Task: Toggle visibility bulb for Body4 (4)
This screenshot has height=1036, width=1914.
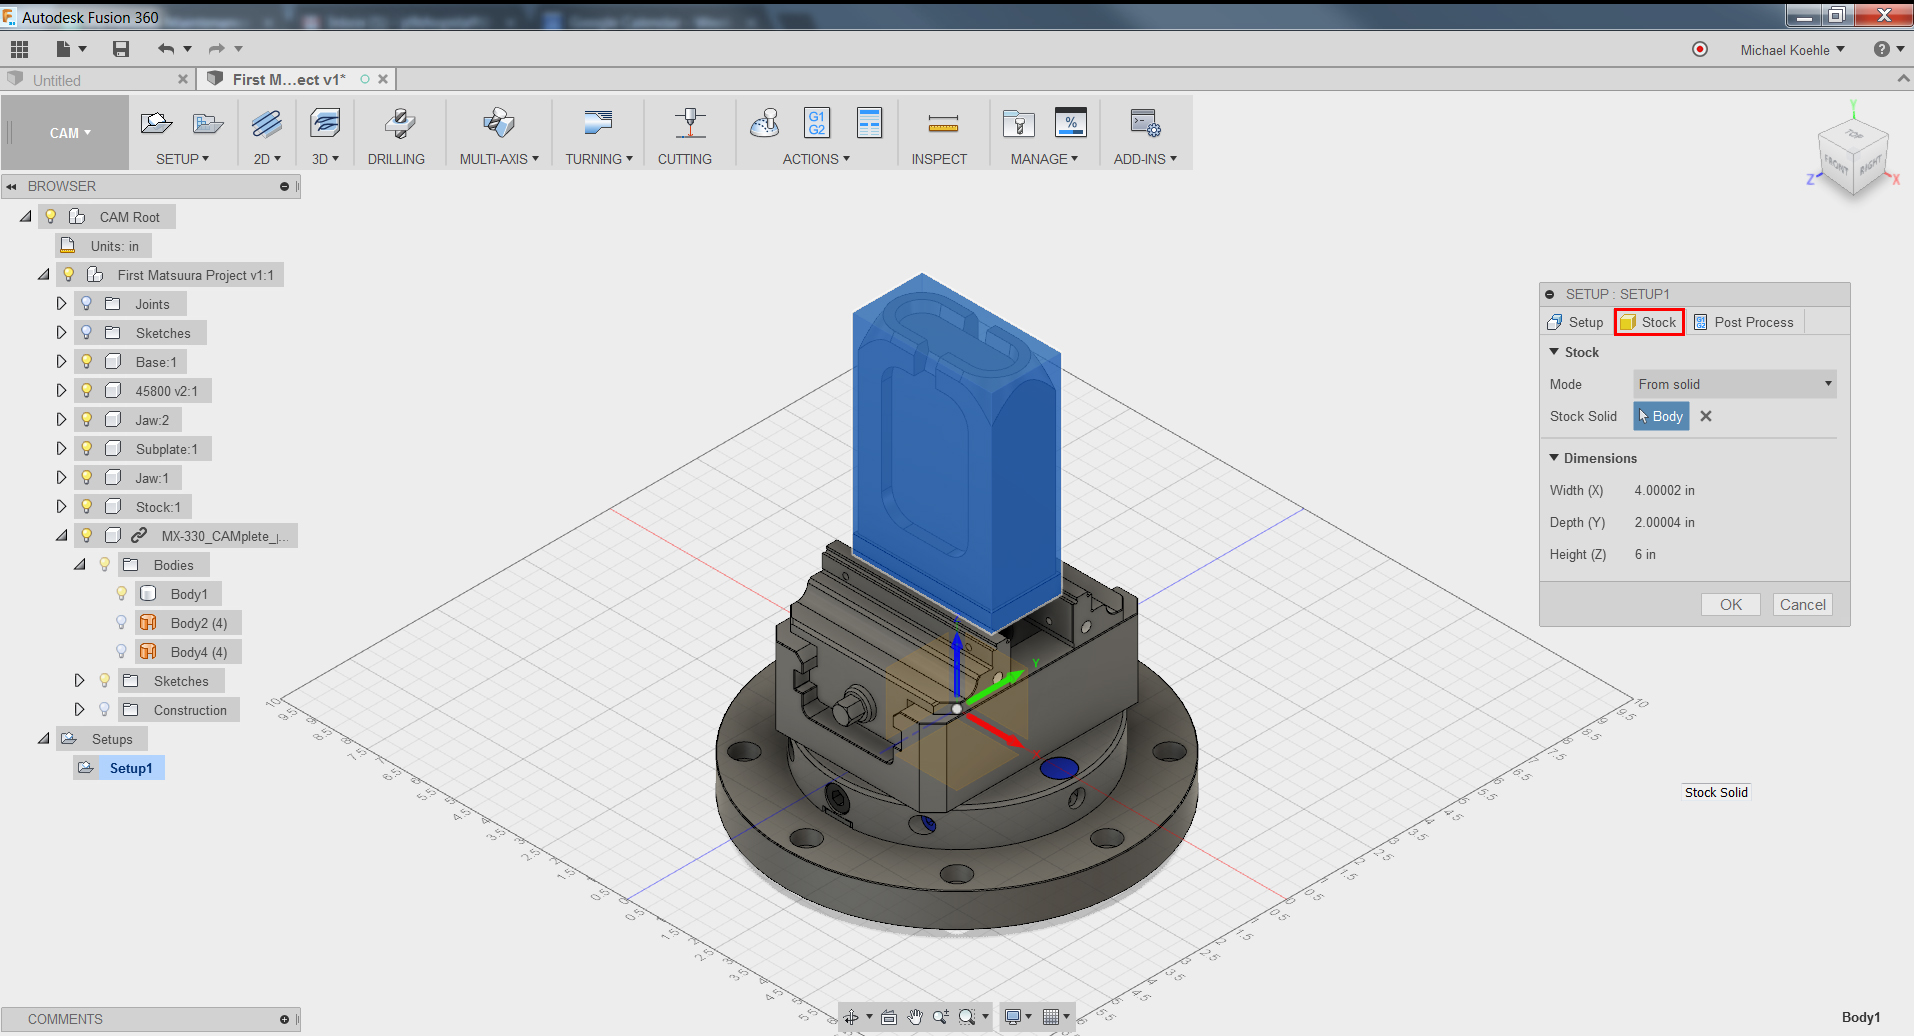Action: point(122,651)
